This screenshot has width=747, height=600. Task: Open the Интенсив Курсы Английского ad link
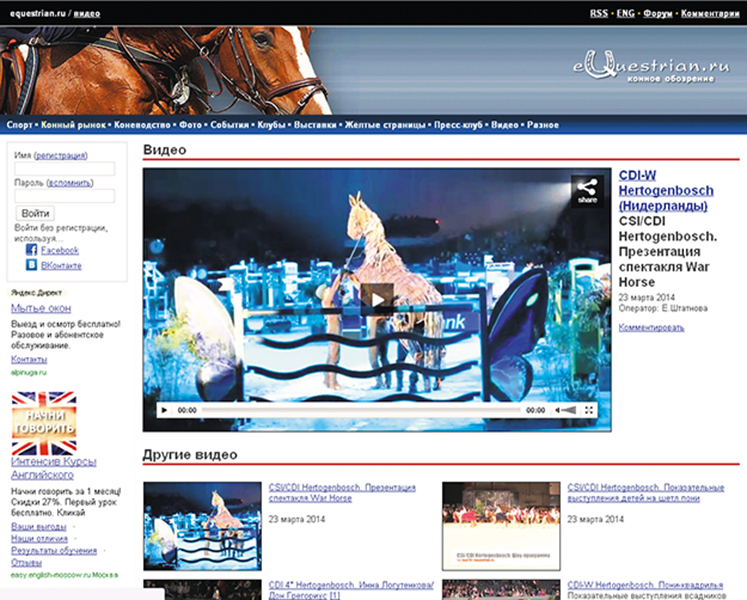(x=53, y=468)
